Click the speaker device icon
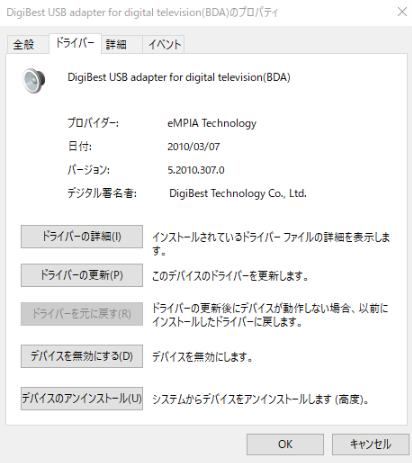This screenshot has width=412, height=463. tap(34, 80)
